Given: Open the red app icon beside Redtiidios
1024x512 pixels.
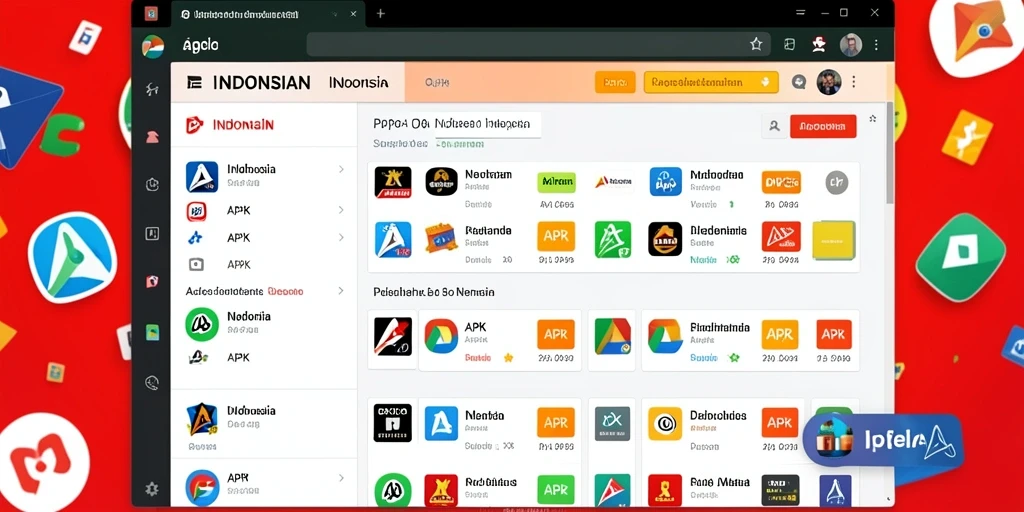Looking at the screenshot, I should coord(441,491).
